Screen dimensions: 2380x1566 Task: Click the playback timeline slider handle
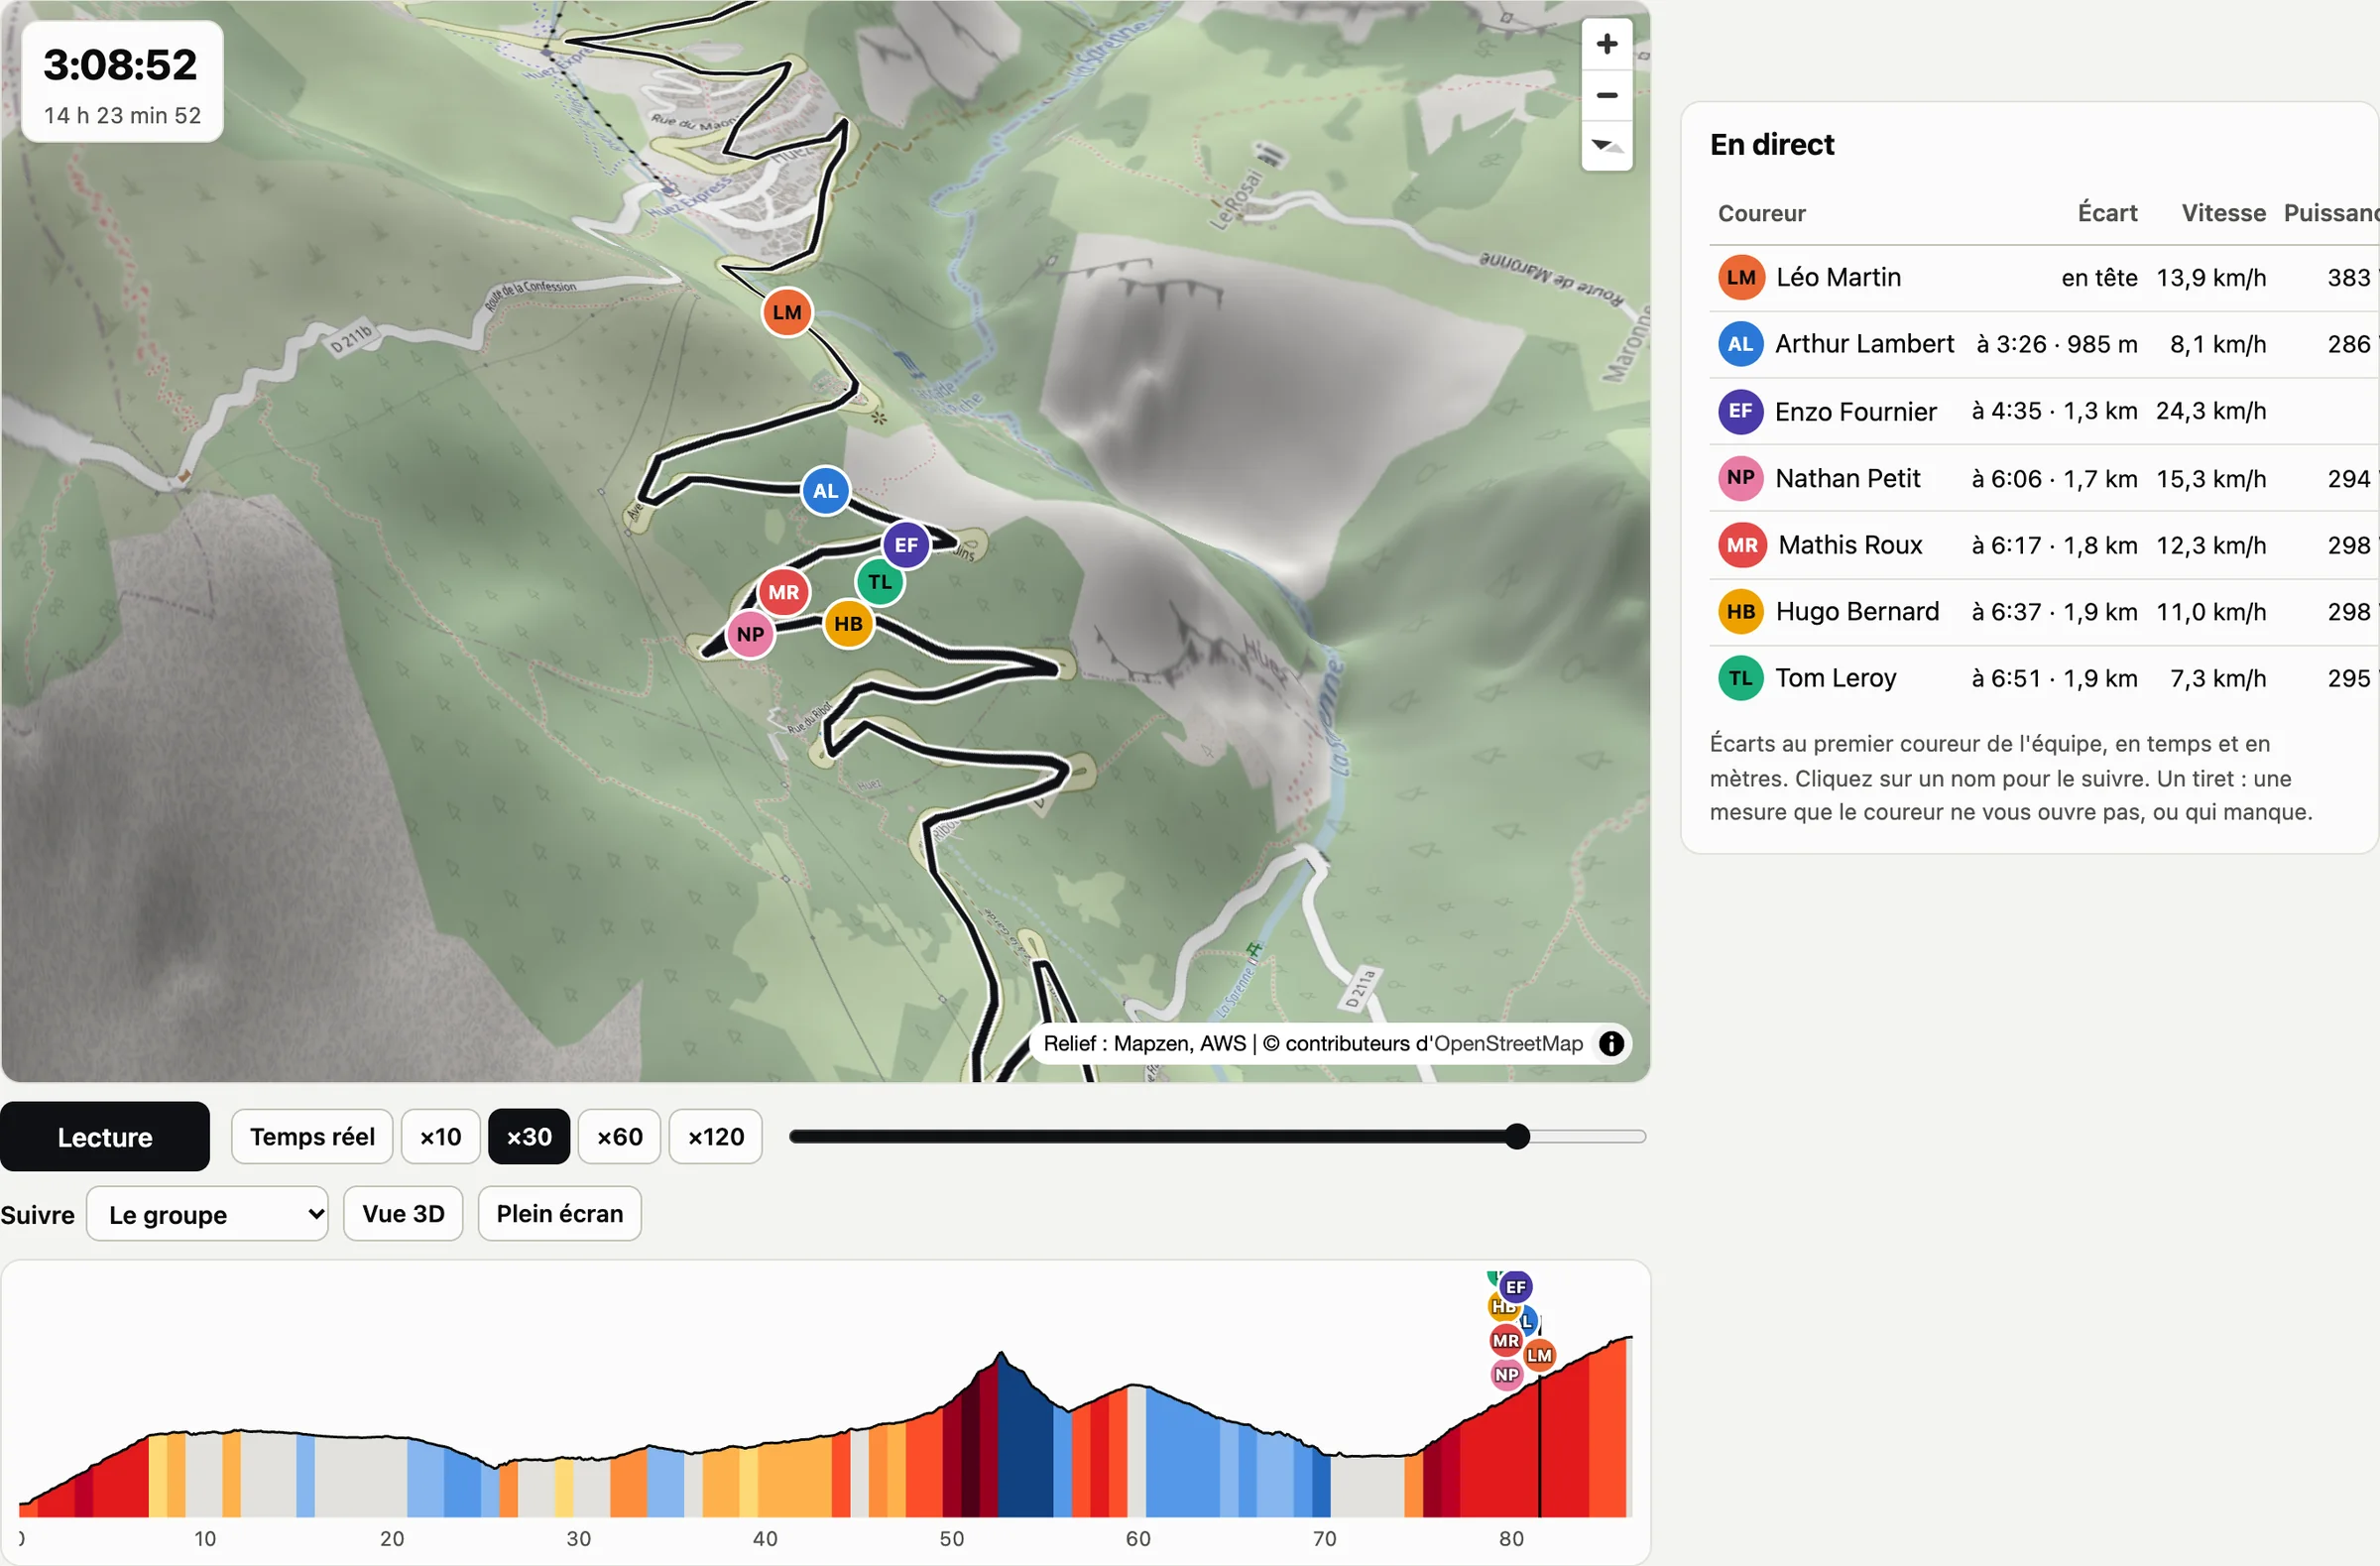(1517, 1137)
